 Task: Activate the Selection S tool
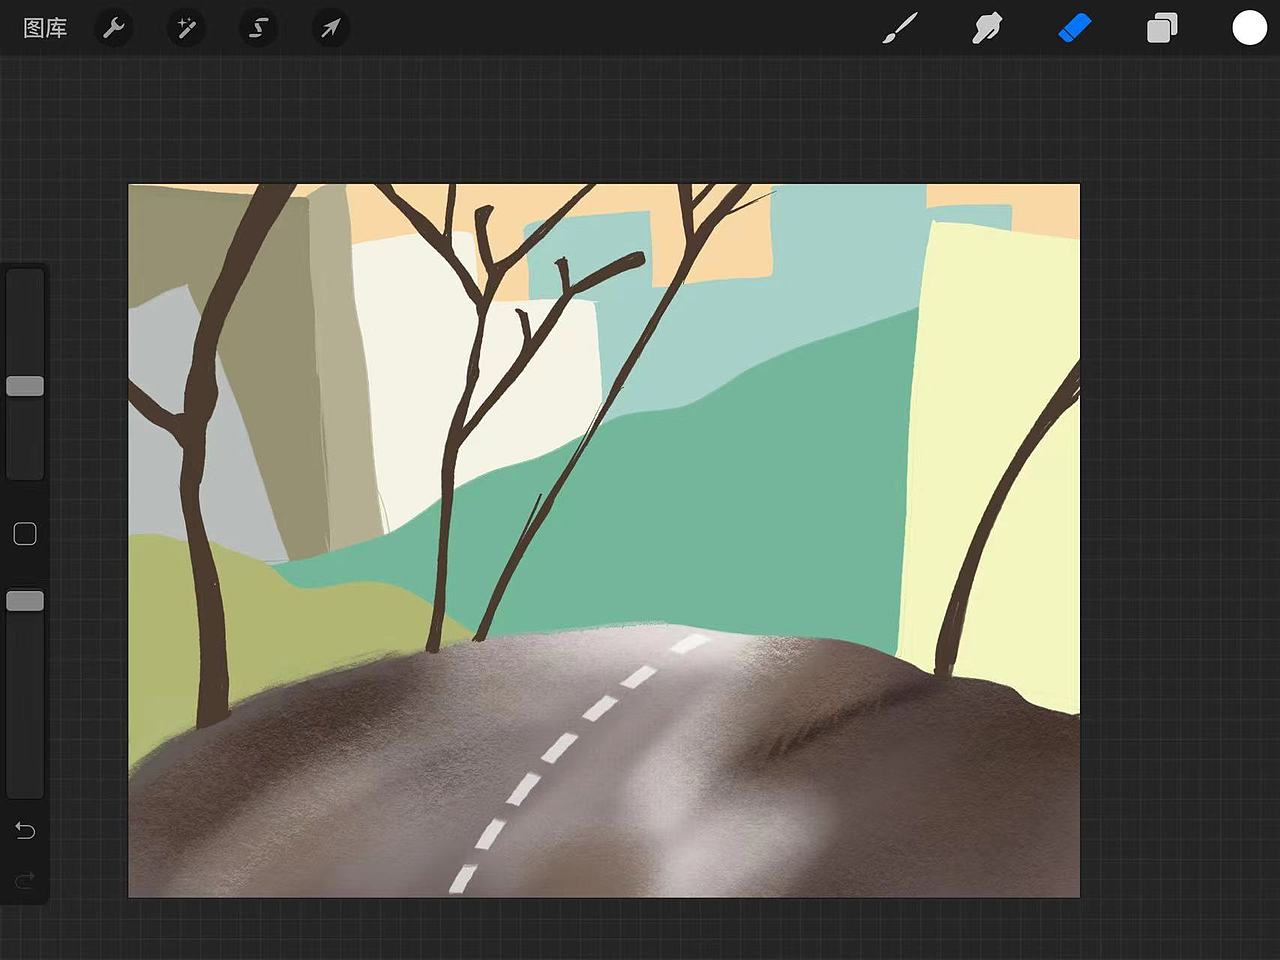click(258, 28)
